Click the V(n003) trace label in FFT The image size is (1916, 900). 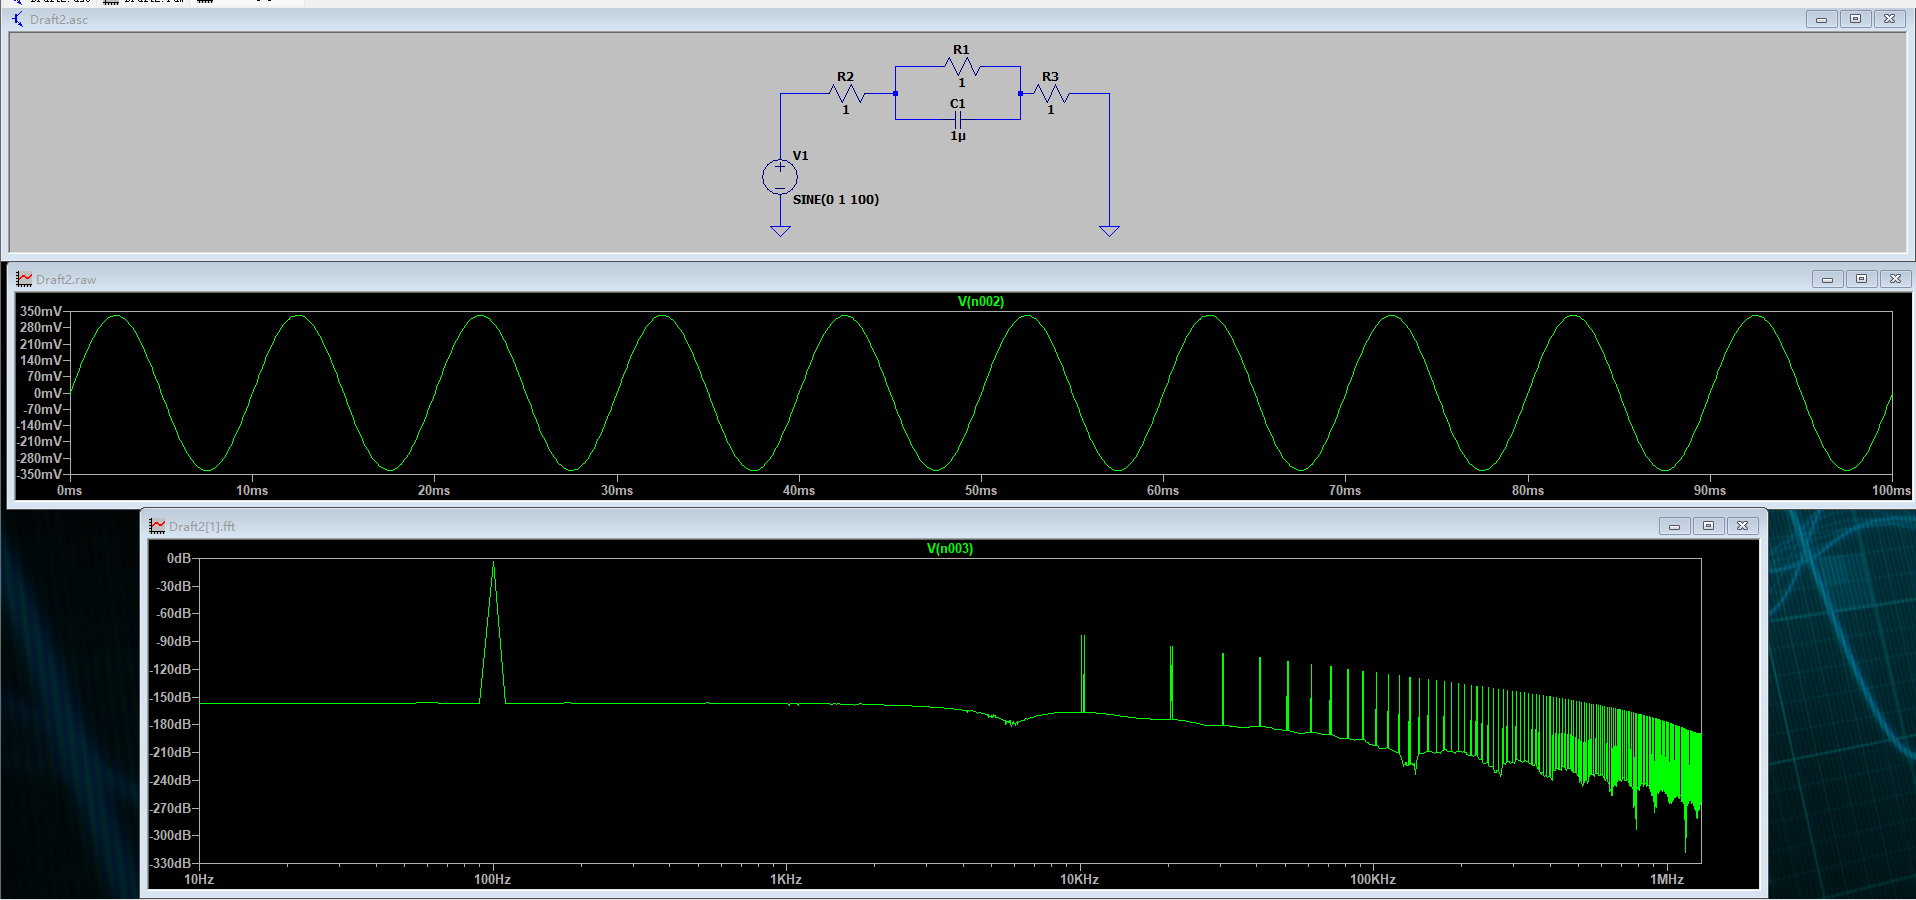click(950, 549)
